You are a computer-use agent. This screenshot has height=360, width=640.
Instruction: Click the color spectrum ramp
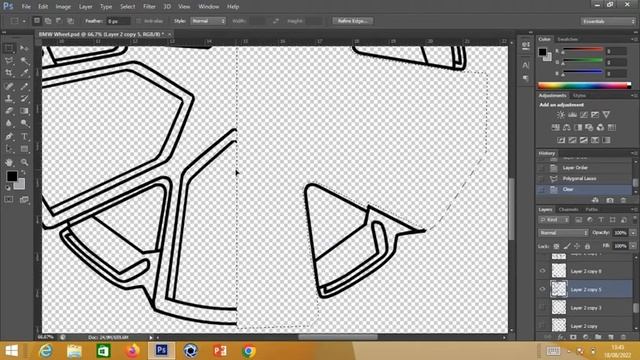tap(584, 85)
